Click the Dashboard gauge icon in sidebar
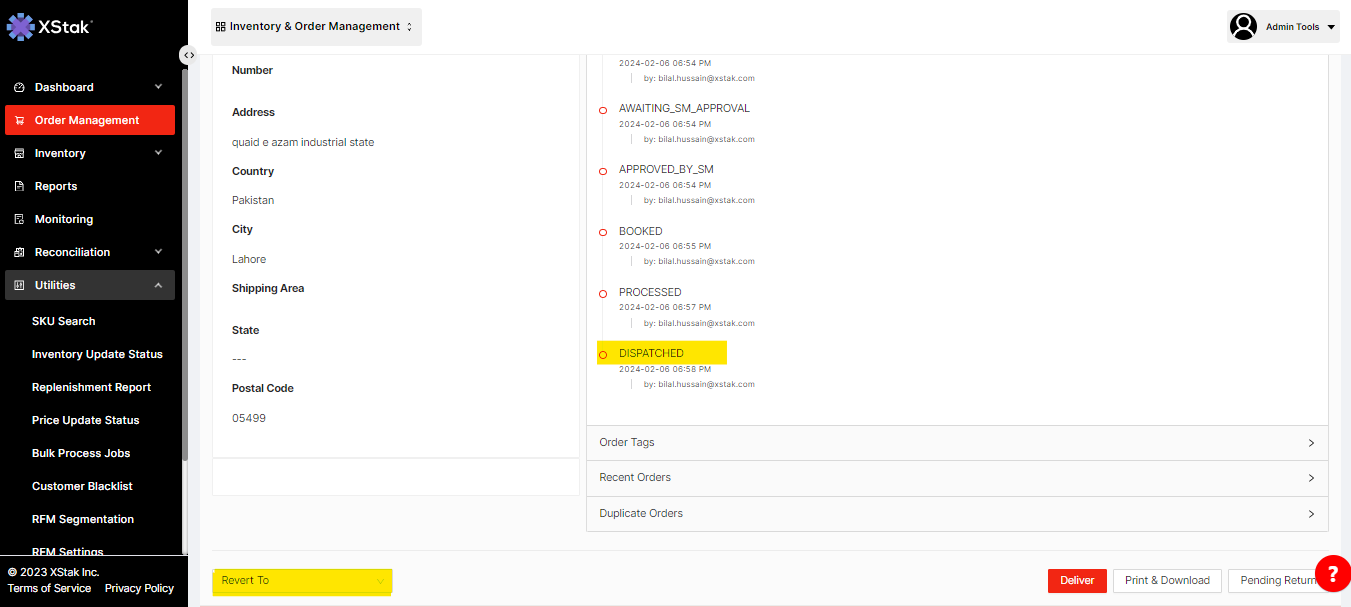Screen dimensions: 1351x607 pyautogui.click(x=19, y=87)
